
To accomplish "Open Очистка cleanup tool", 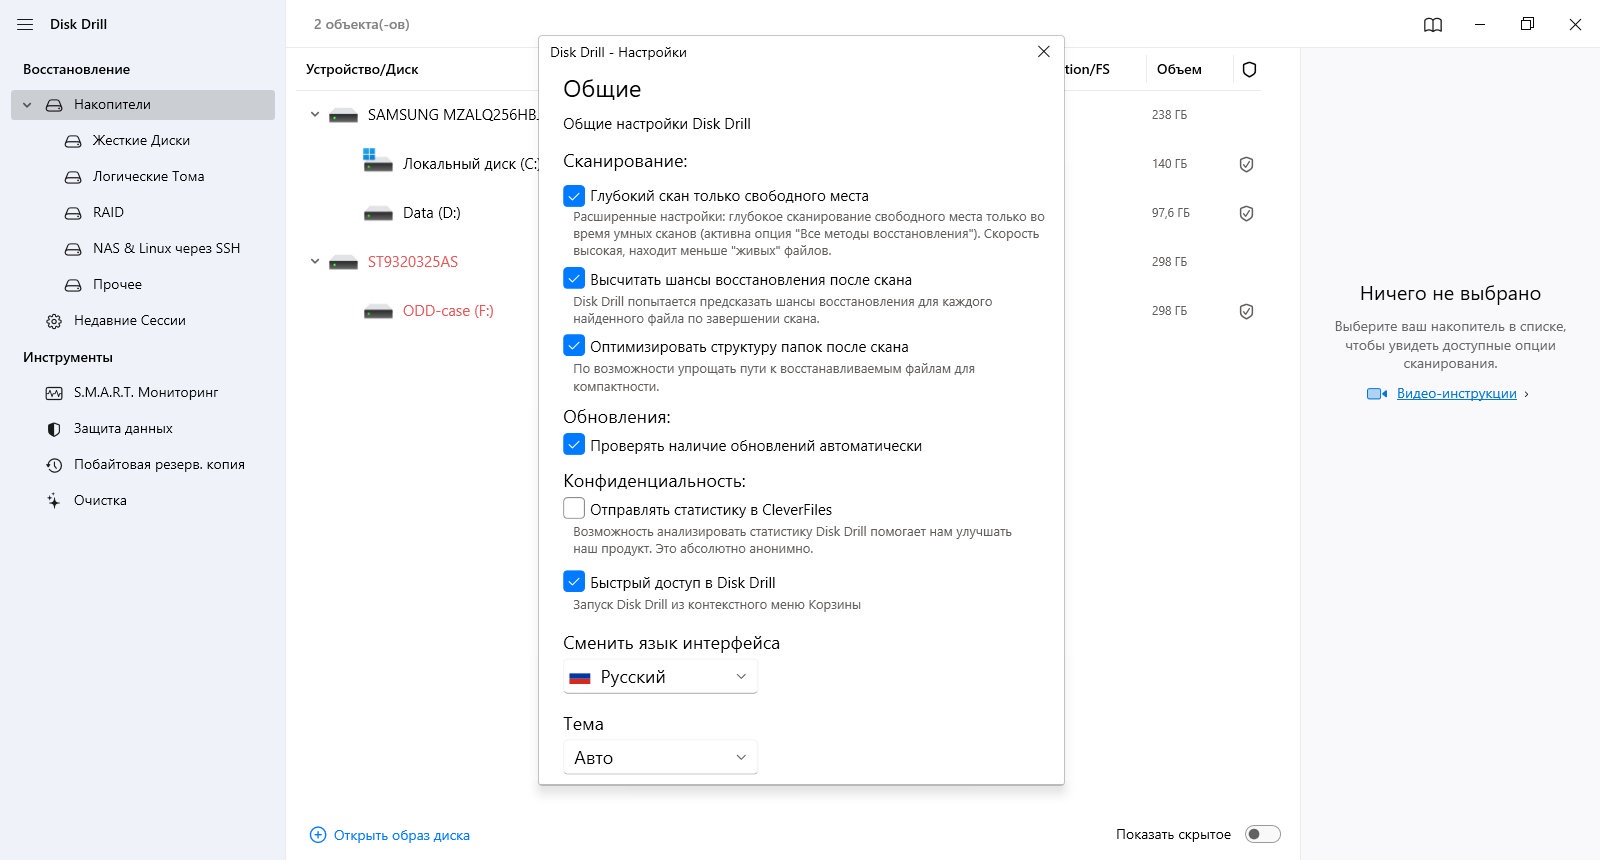I will 100,501.
